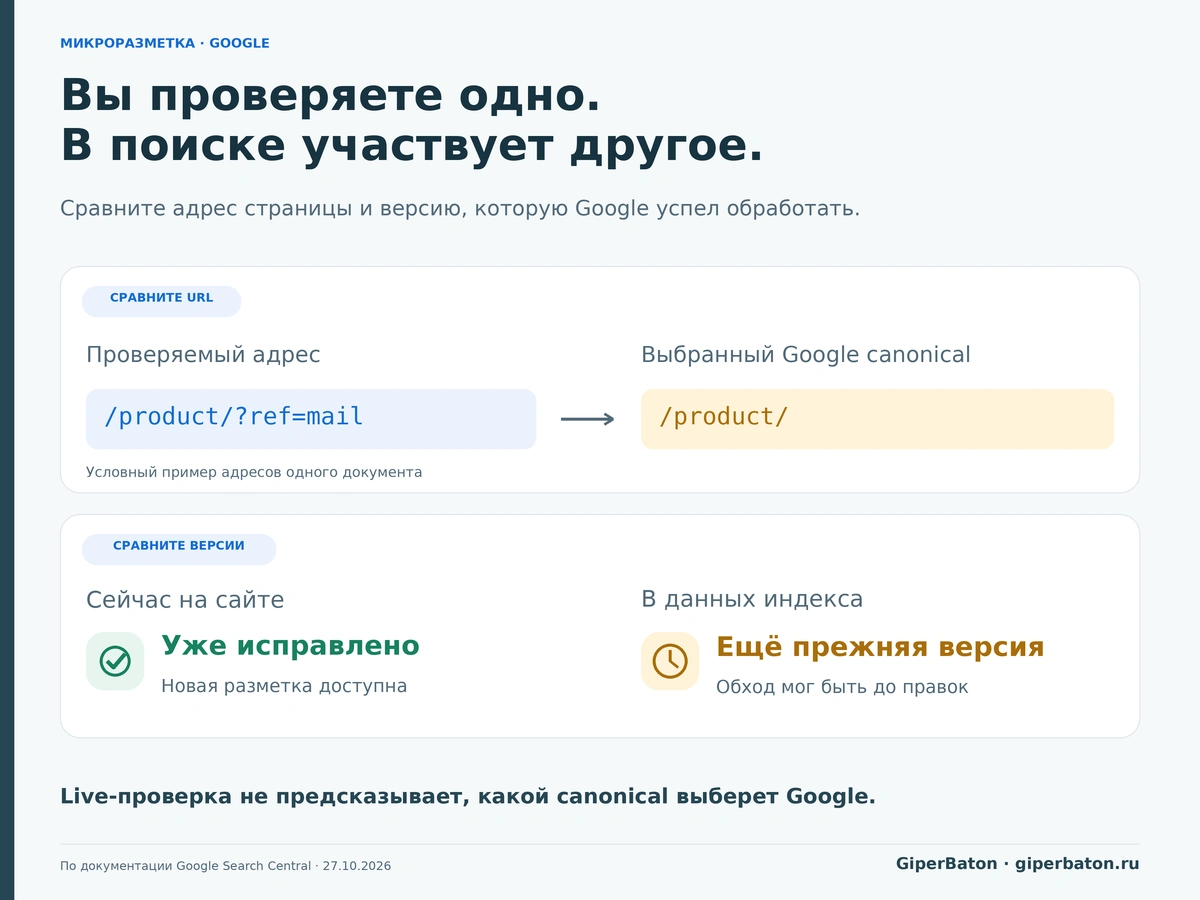This screenshot has width=1200, height=900.
Task: Click the headline line В поиске участвует другое.
Action: coord(412,146)
